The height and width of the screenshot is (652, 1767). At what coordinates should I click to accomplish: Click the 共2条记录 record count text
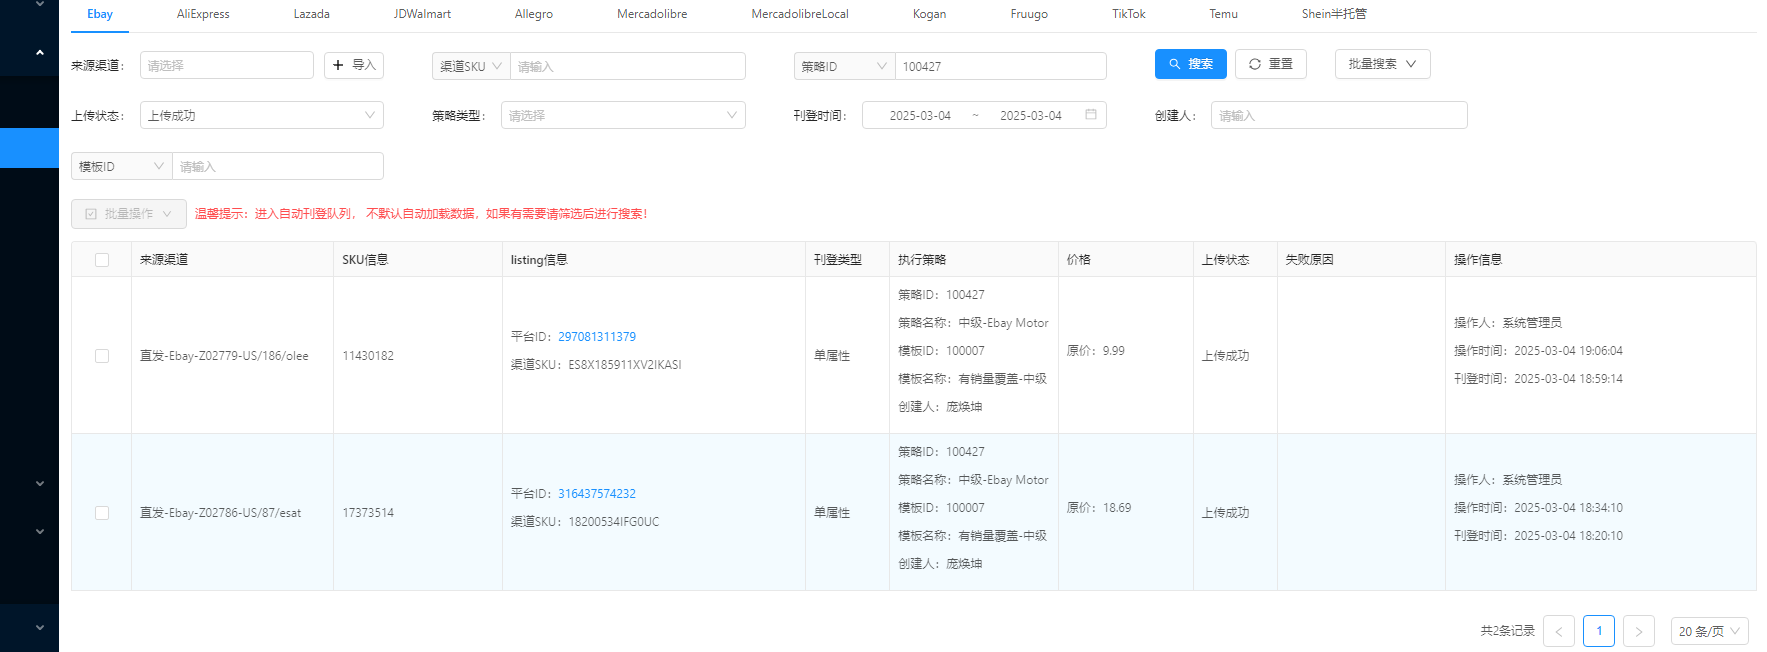click(1507, 631)
